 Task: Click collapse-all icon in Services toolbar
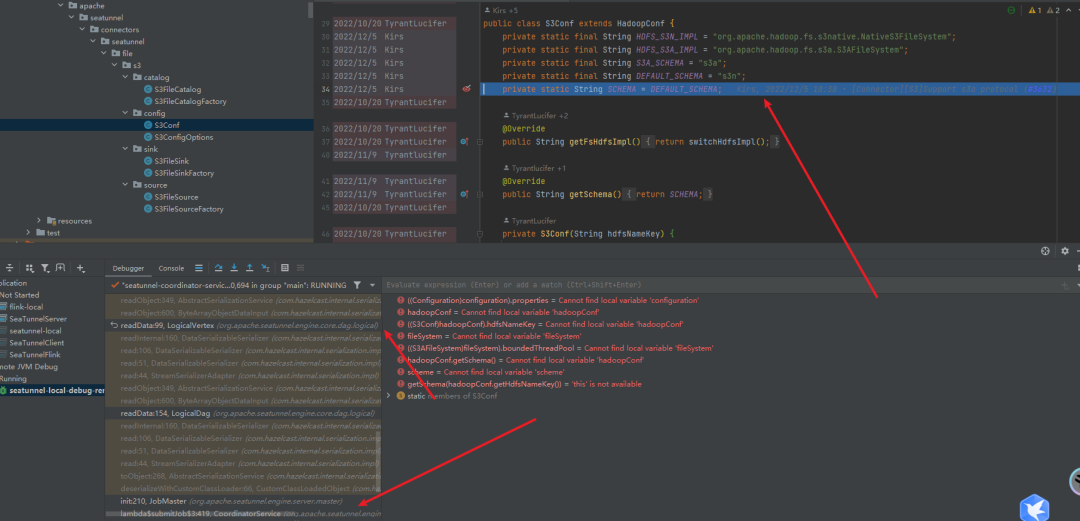pyautogui.click(x=10, y=267)
